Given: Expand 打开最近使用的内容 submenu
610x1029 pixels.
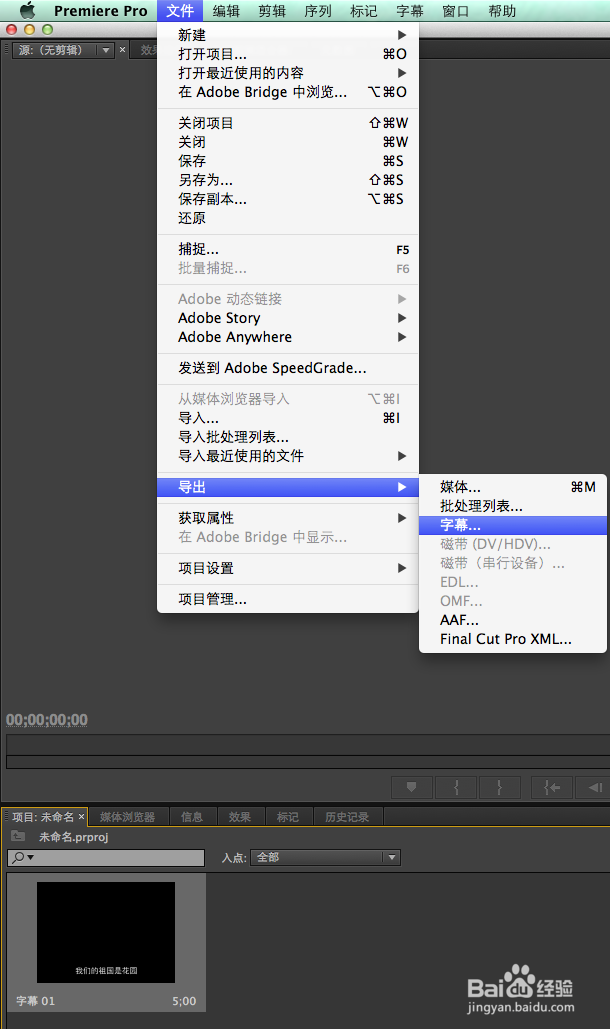Looking at the screenshot, I should click(288, 73).
